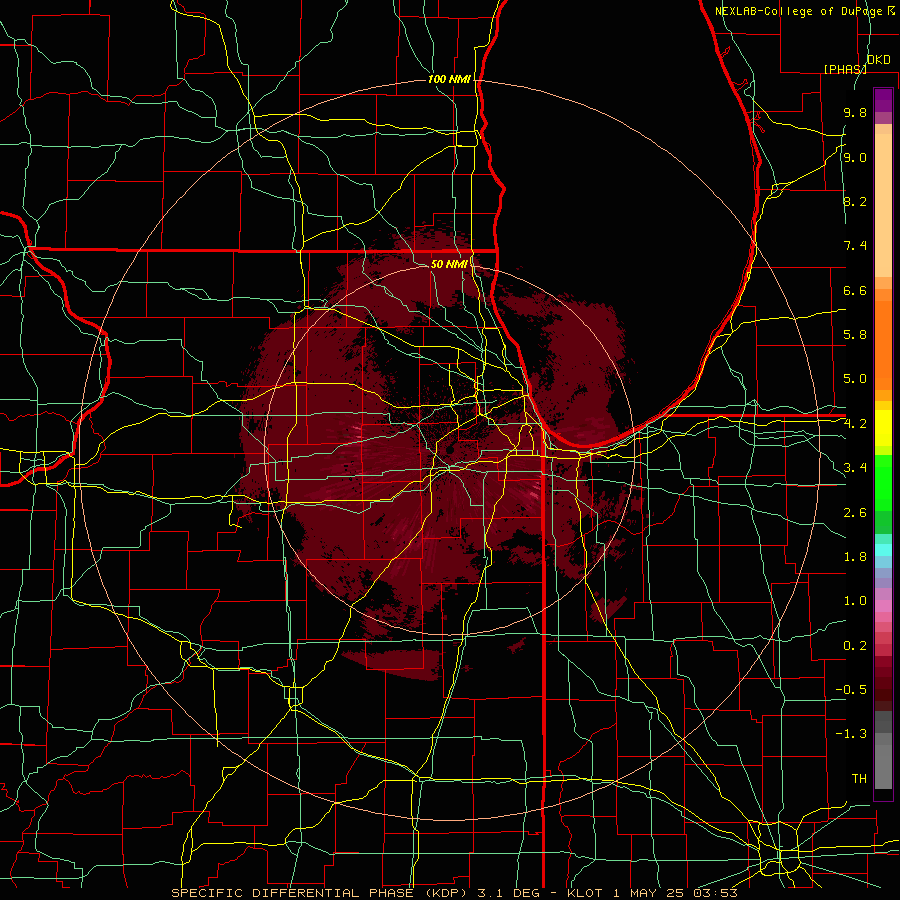The image size is (900, 900).
Task: Pick the cyan segment of the color bar
Action: (x=883, y=549)
